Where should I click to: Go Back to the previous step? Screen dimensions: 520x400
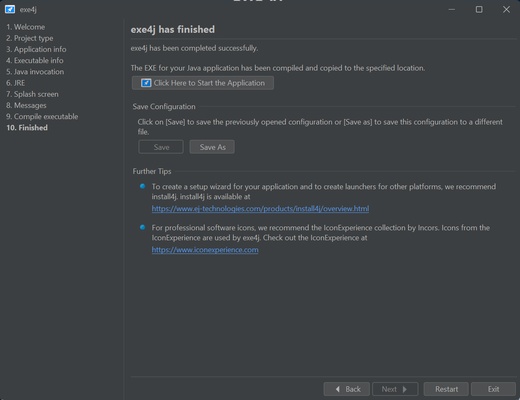[x=347, y=389]
